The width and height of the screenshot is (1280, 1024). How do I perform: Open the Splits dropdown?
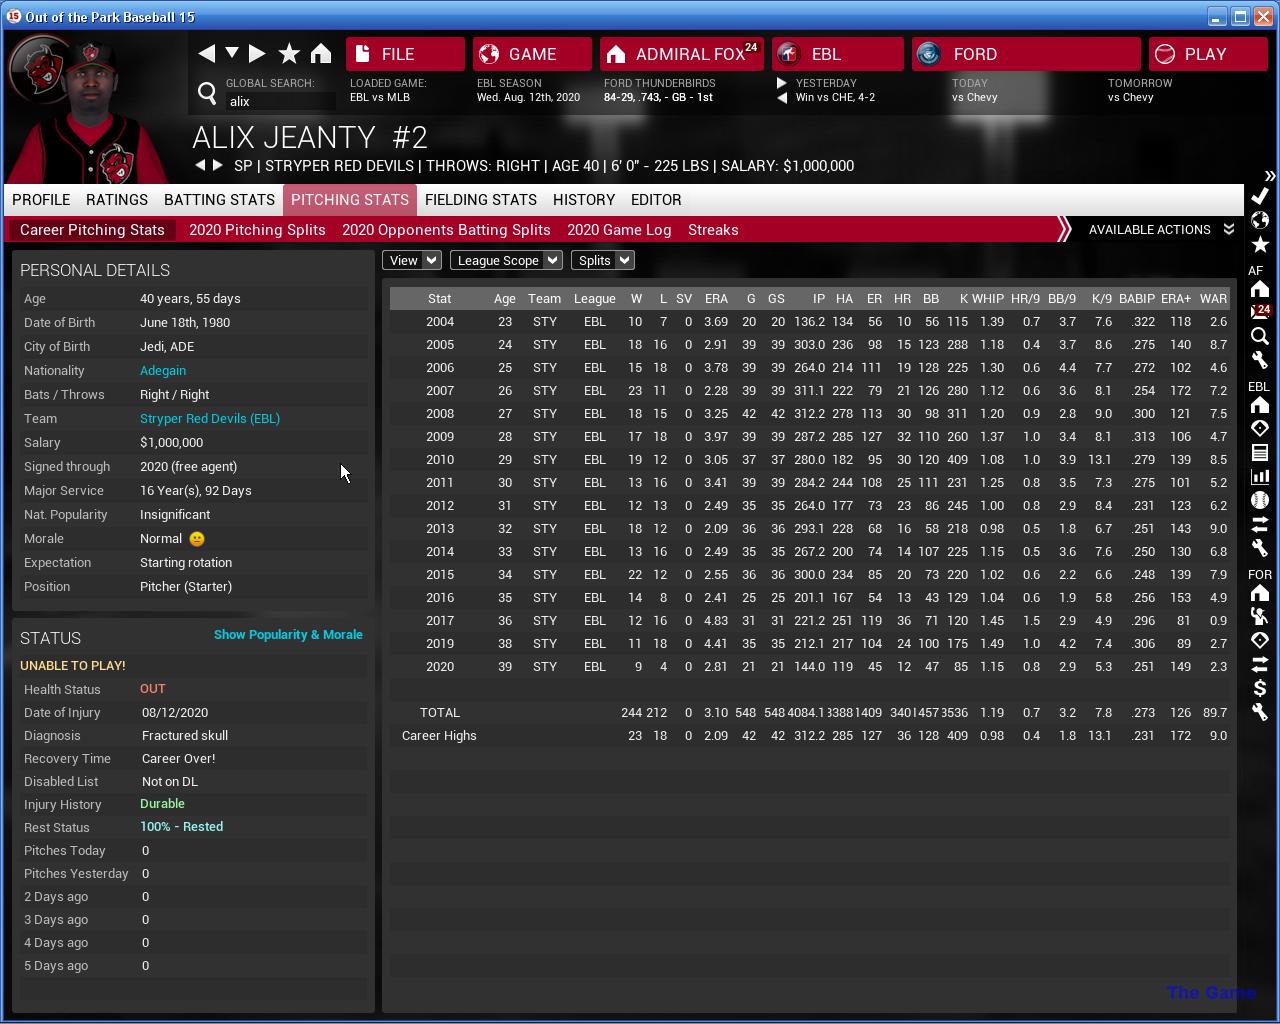602,260
